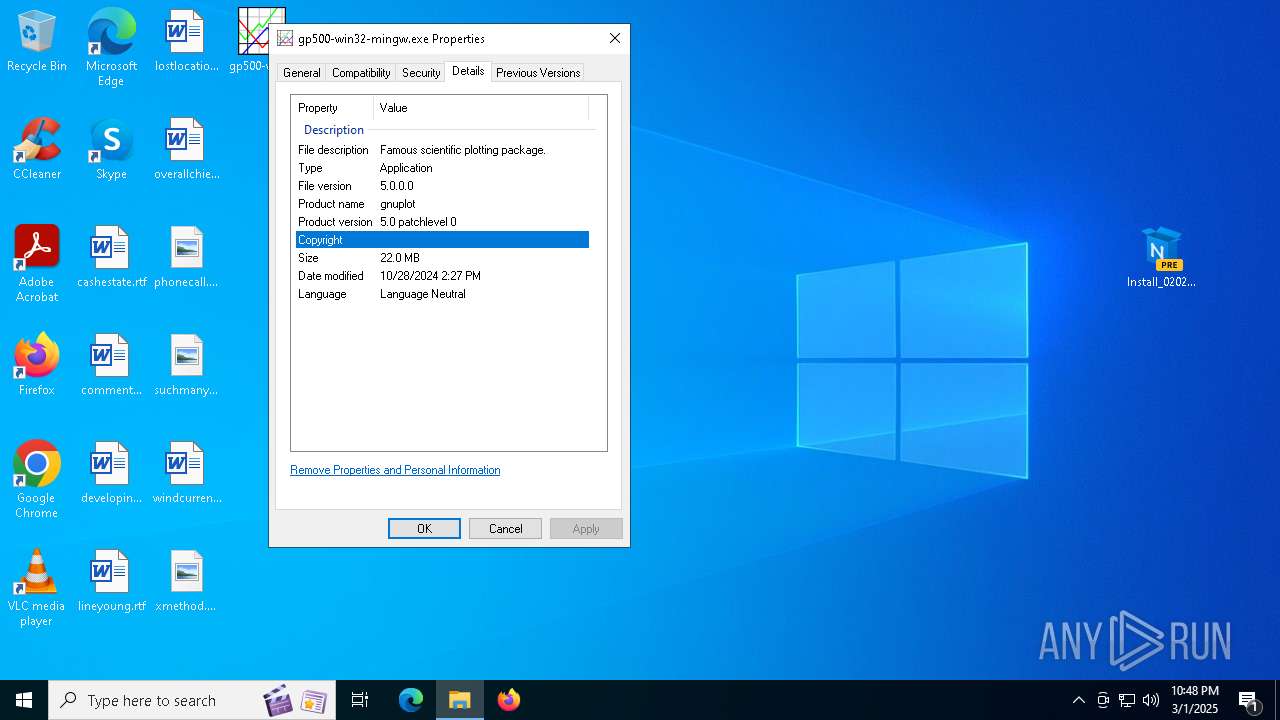Click the Value column header
This screenshot has height=720, width=1280.
pyautogui.click(x=481, y=108)
